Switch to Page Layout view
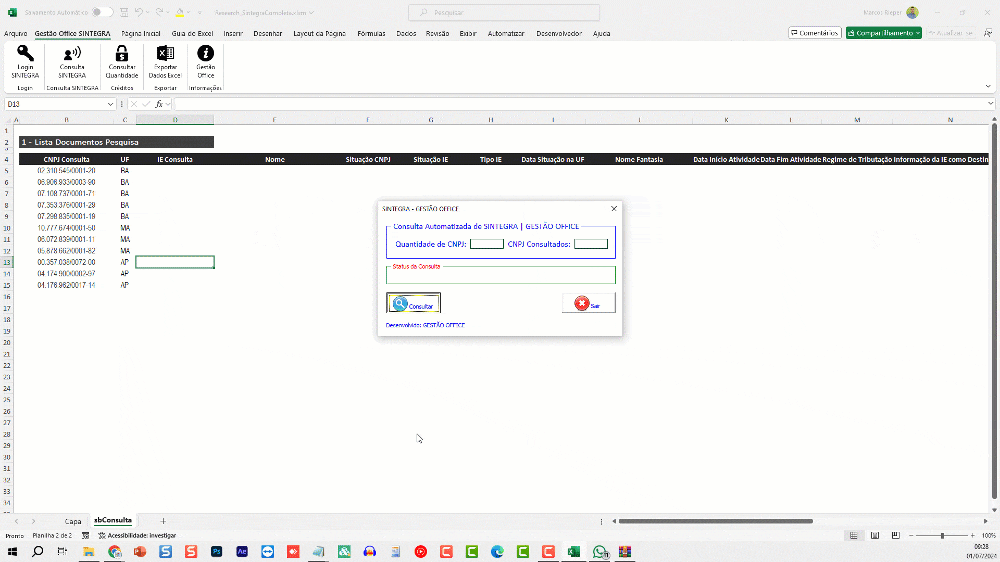 (874, 535)
